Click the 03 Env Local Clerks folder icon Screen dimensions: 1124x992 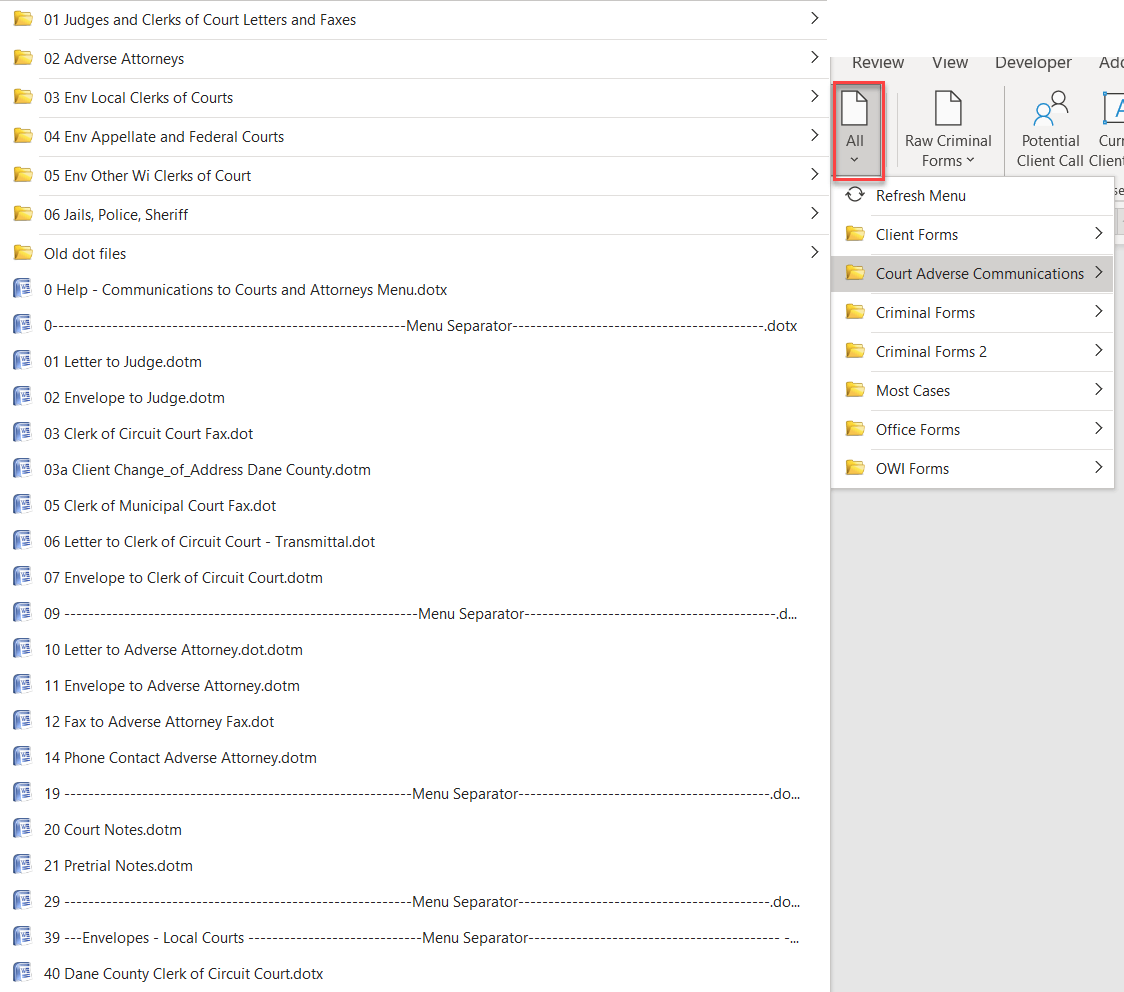[24, 97]
